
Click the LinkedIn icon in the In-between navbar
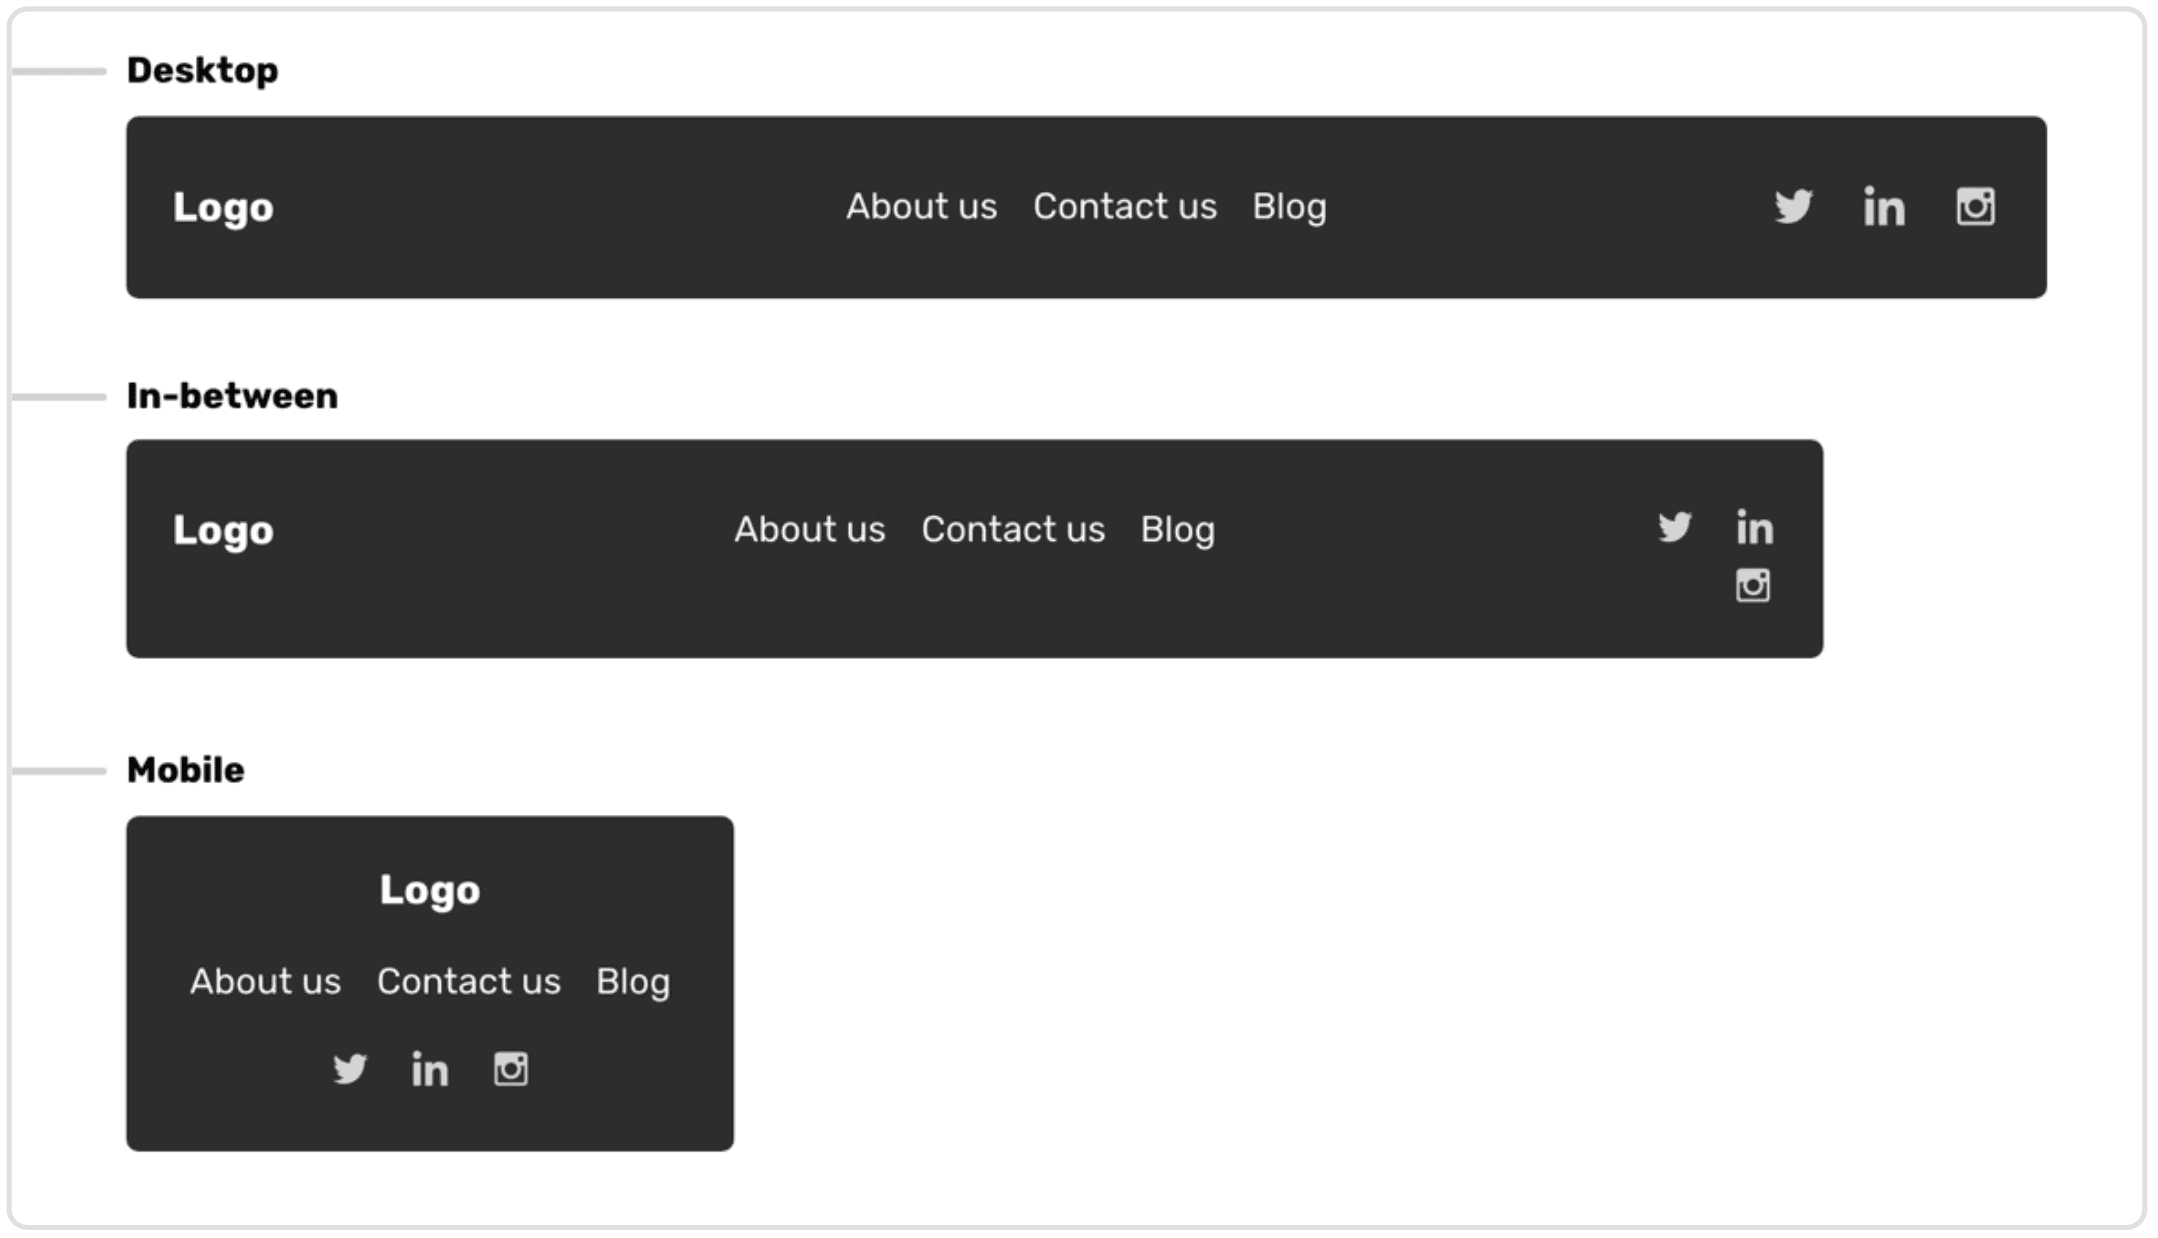click(x=1755, y=527)
